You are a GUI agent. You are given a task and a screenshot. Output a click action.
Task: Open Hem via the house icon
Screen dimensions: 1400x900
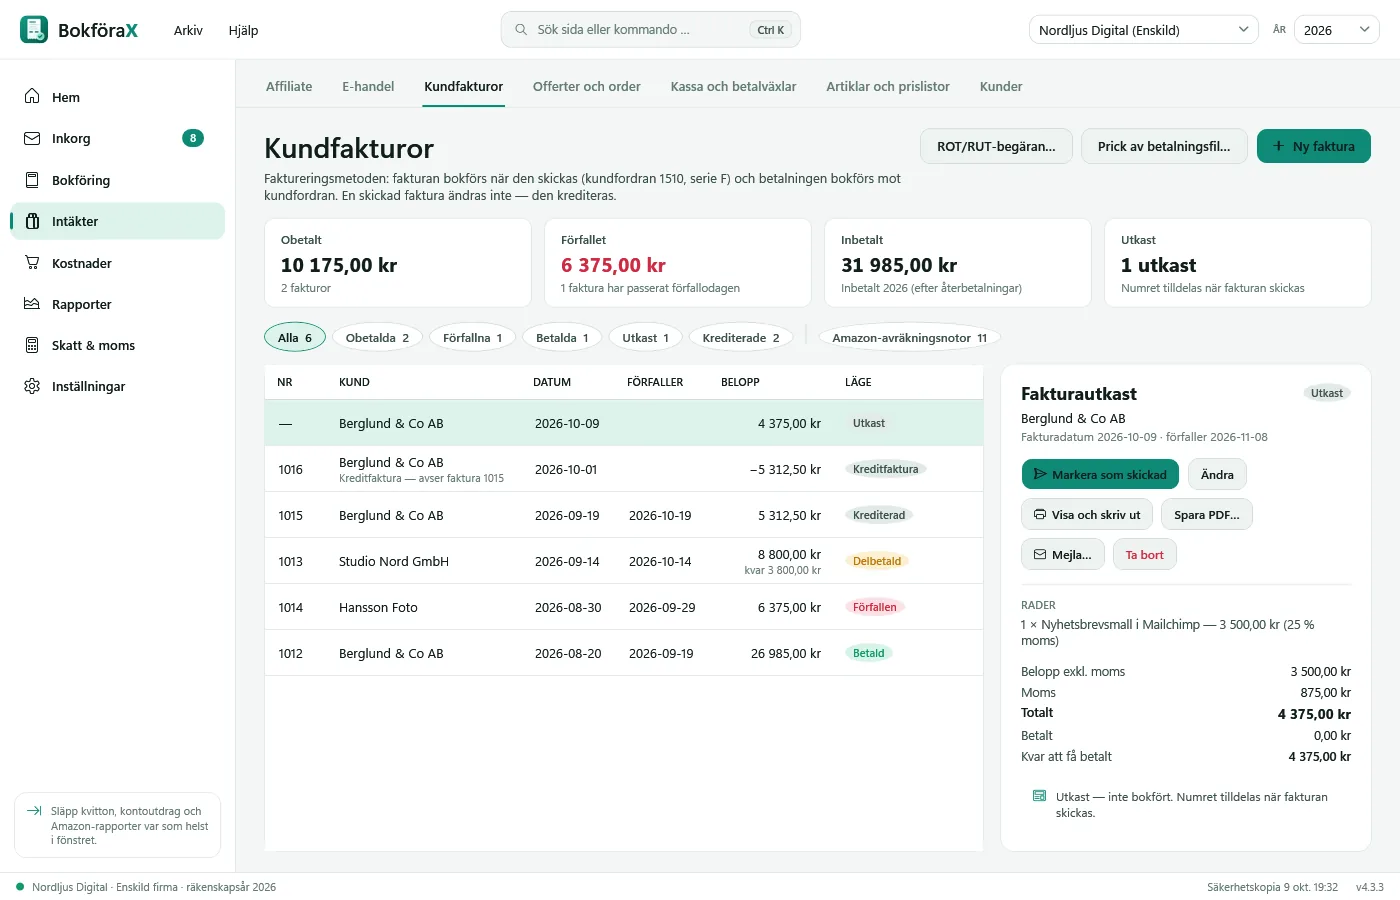pyautogui.click(x=32, y=97)
